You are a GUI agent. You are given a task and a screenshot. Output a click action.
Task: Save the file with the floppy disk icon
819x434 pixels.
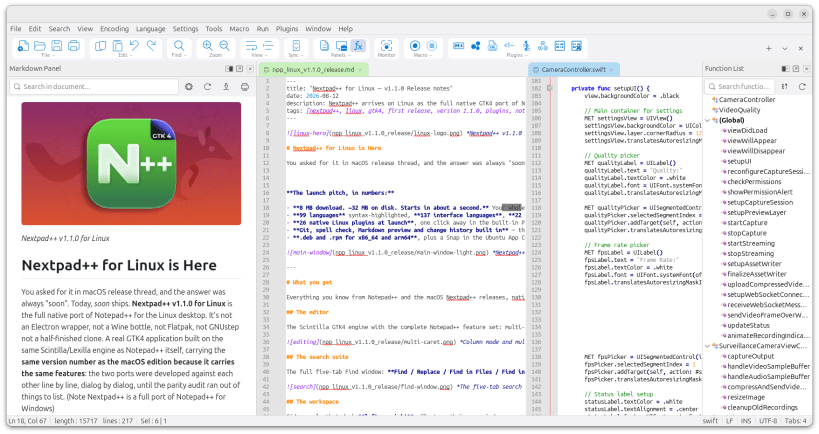tap(57, 46)
